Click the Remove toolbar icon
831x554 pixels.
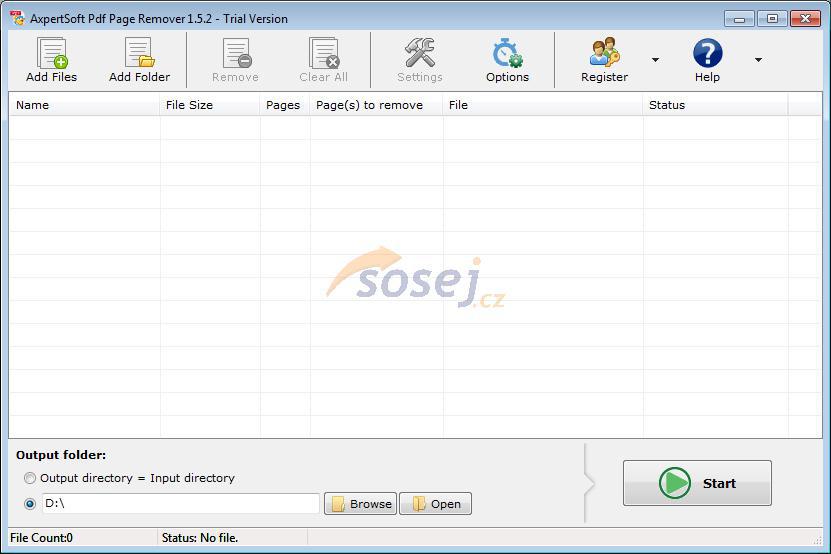point(236,53)
